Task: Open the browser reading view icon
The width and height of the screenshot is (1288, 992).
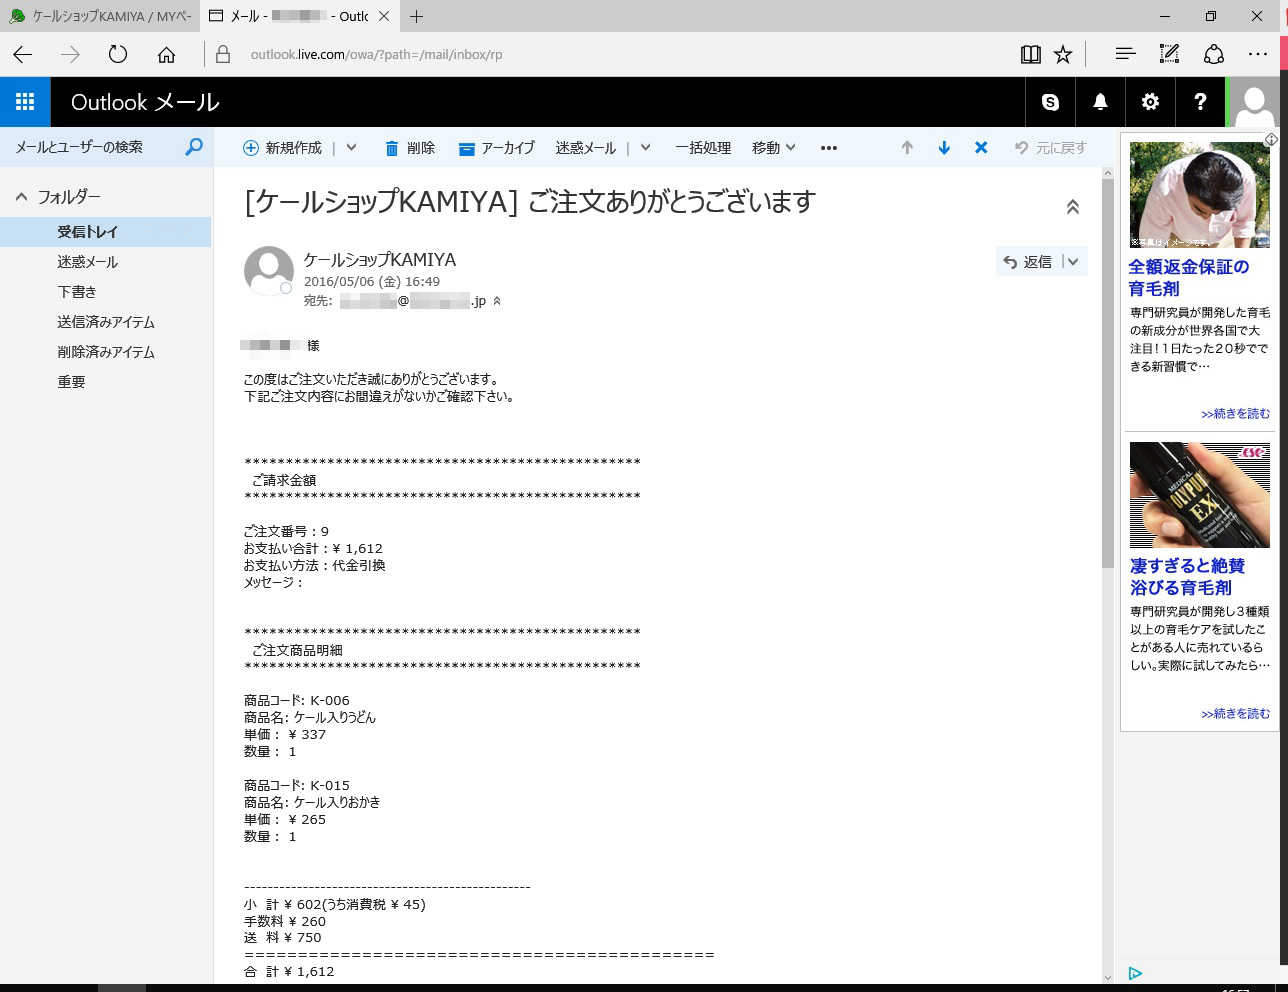Action: 1030,54
